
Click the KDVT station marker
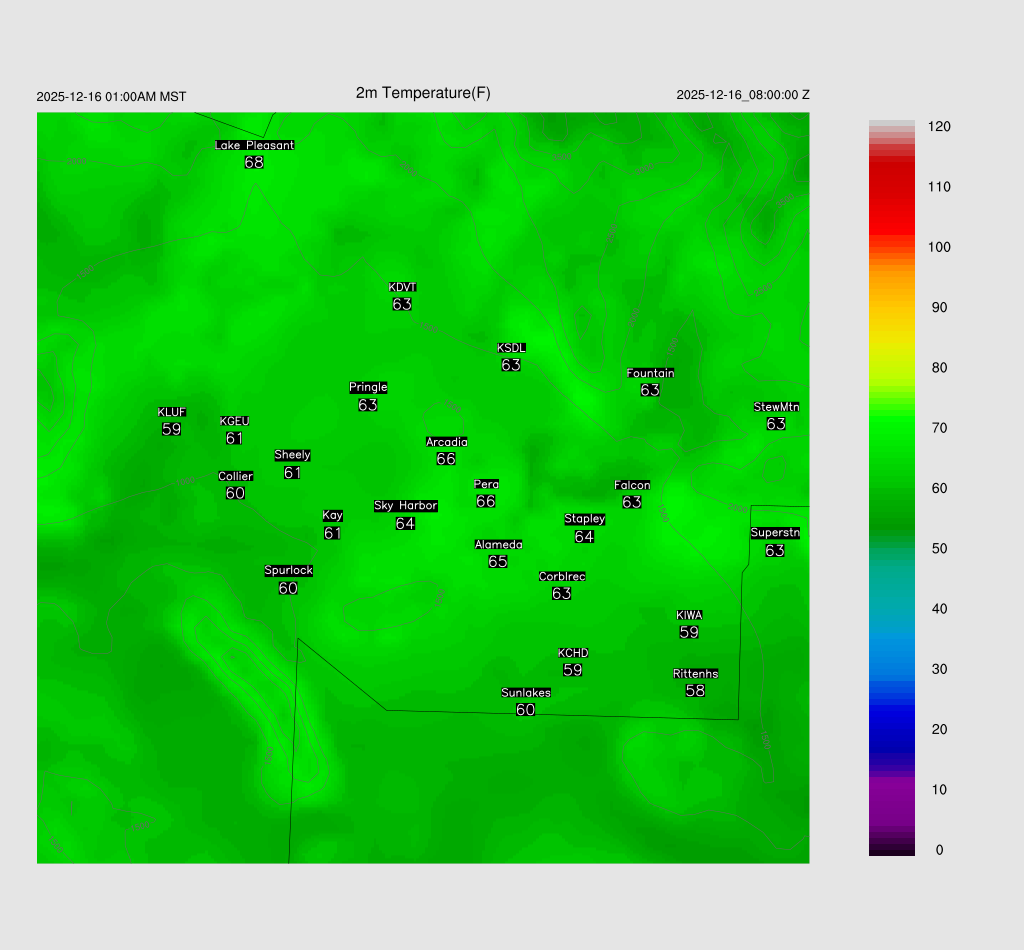coord(402,288)
